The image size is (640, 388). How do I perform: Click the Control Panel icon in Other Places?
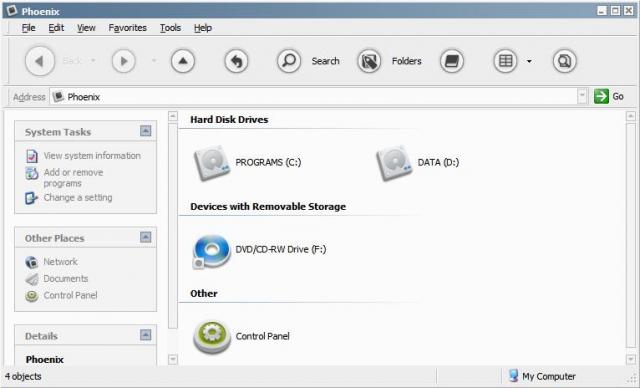point(31,296)
